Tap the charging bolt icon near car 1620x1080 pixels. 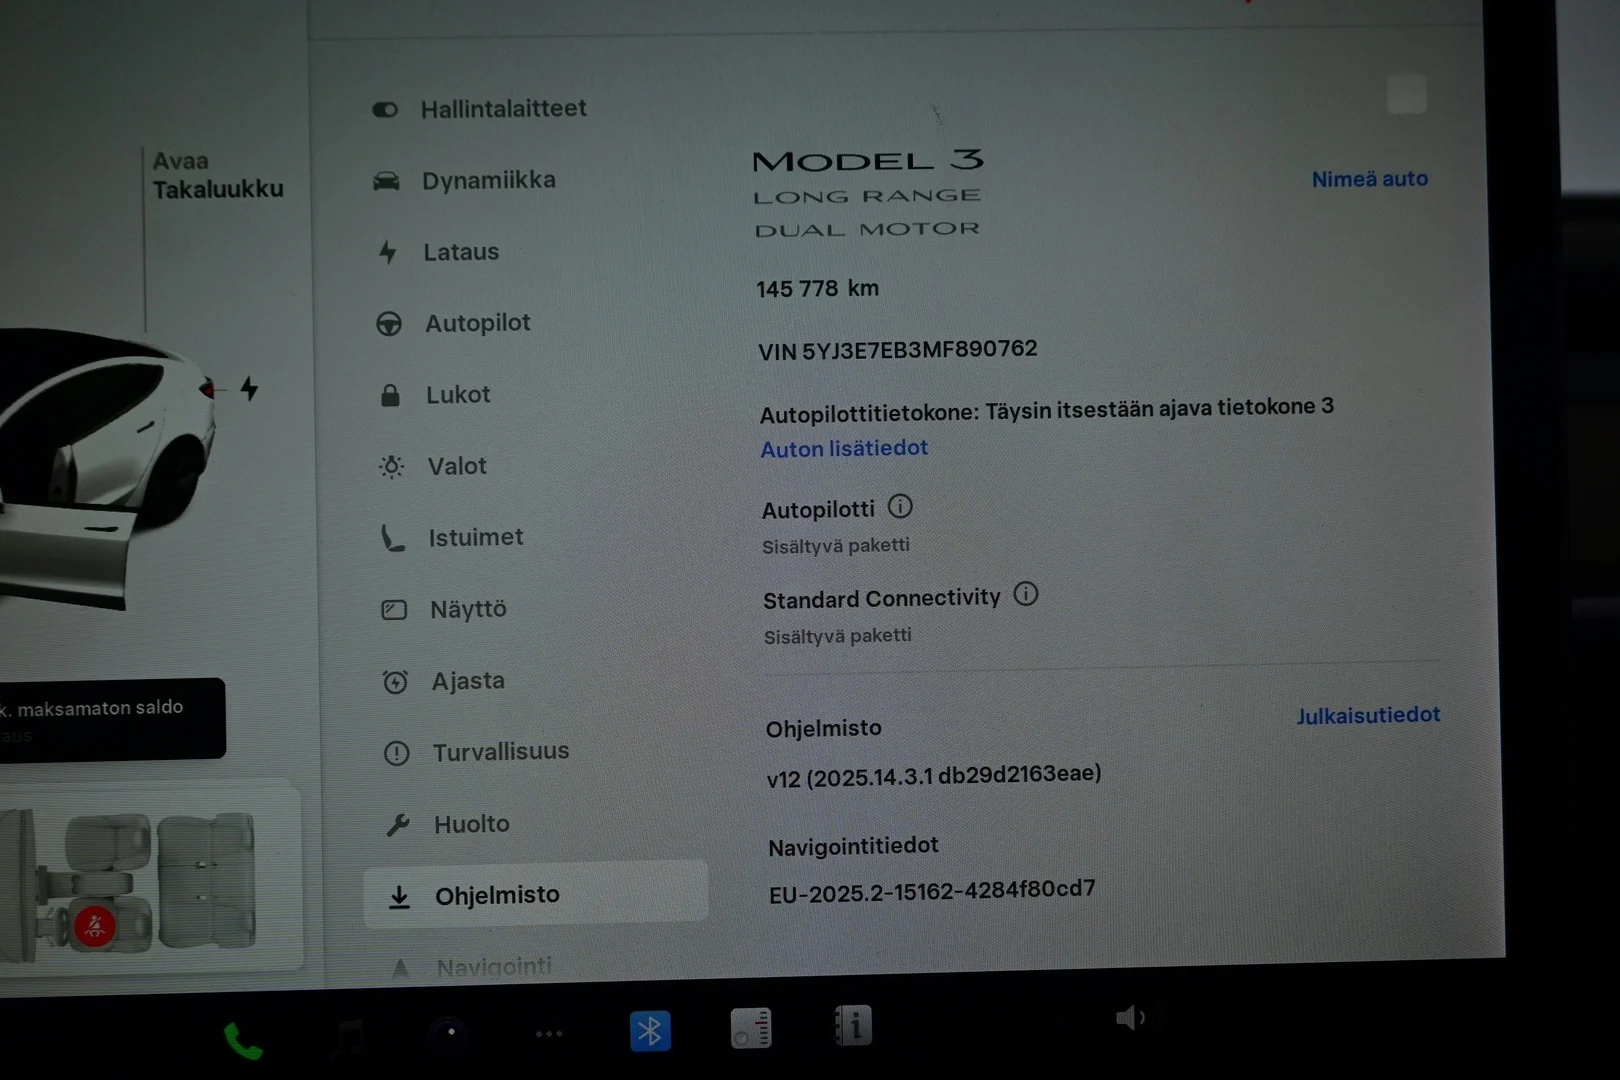249,388
